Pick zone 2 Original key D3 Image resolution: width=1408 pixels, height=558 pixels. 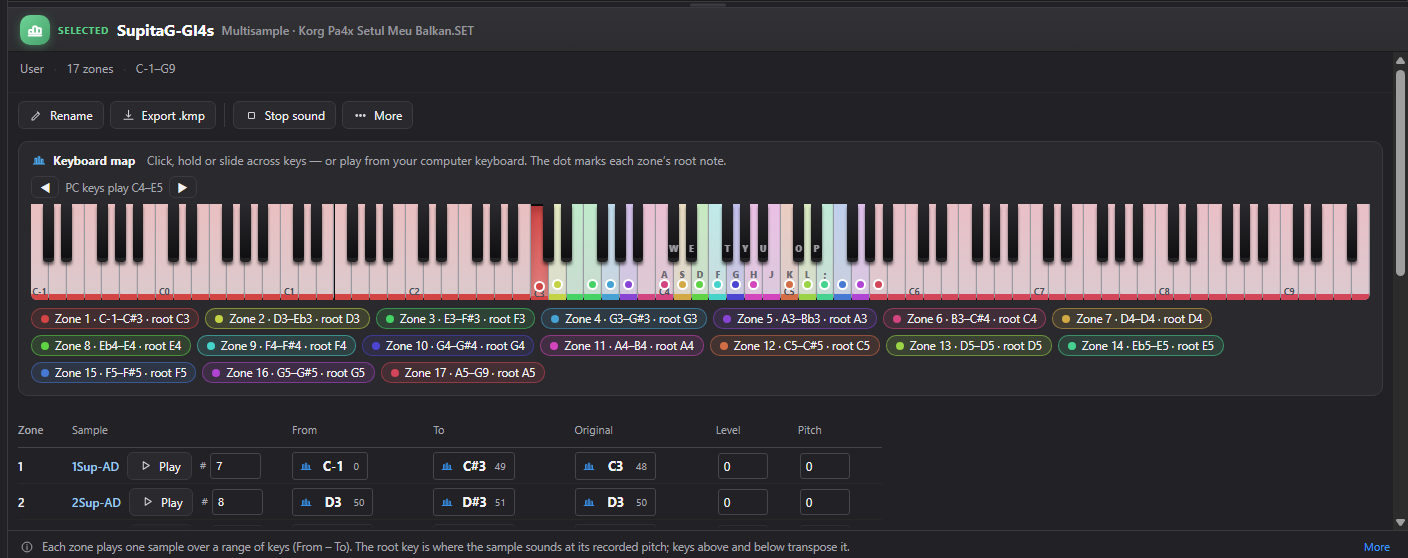(615, 502)
